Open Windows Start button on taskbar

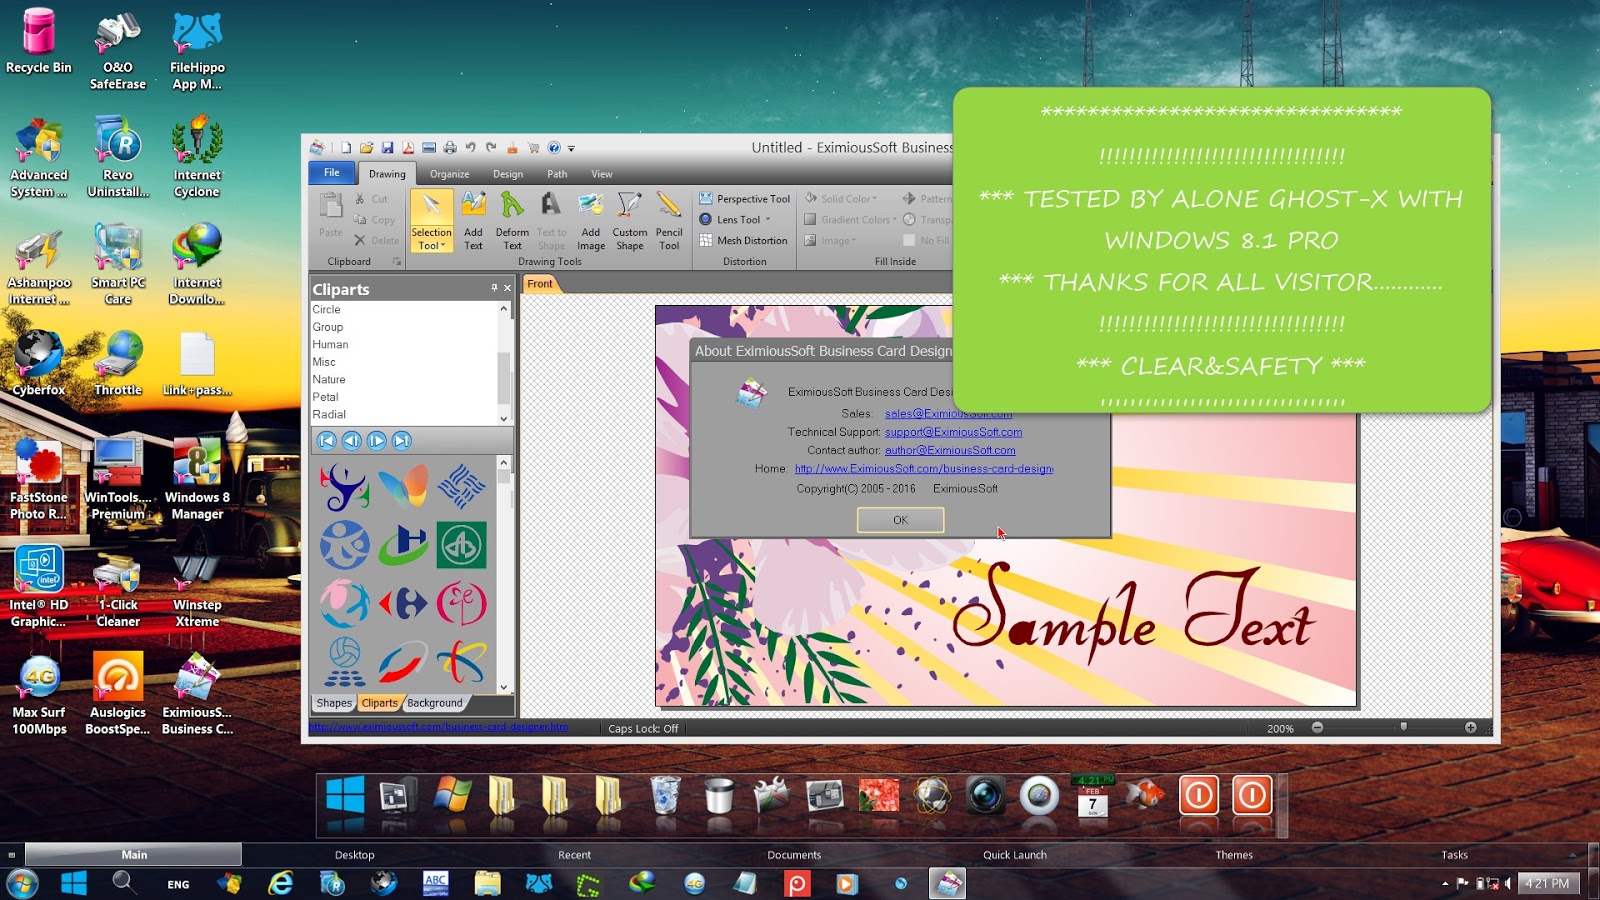coord(23,884)
